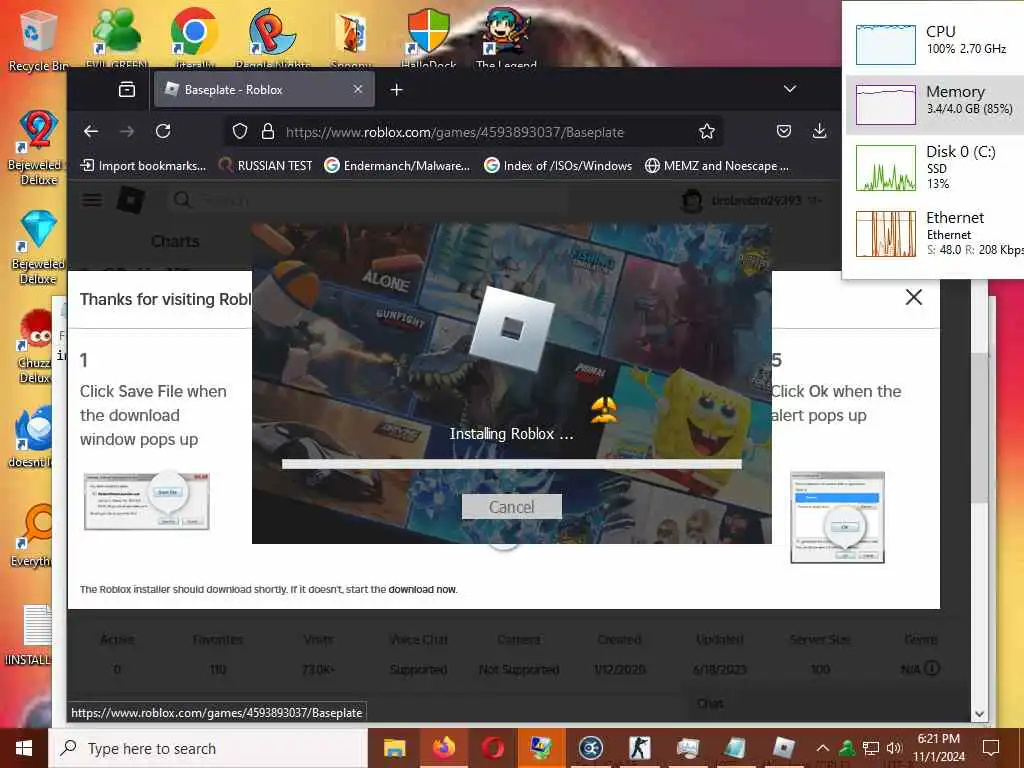Open the RUSSIAN TEST bookmark
This screenshot has width=1024, height=768.
tap(265, 166)
